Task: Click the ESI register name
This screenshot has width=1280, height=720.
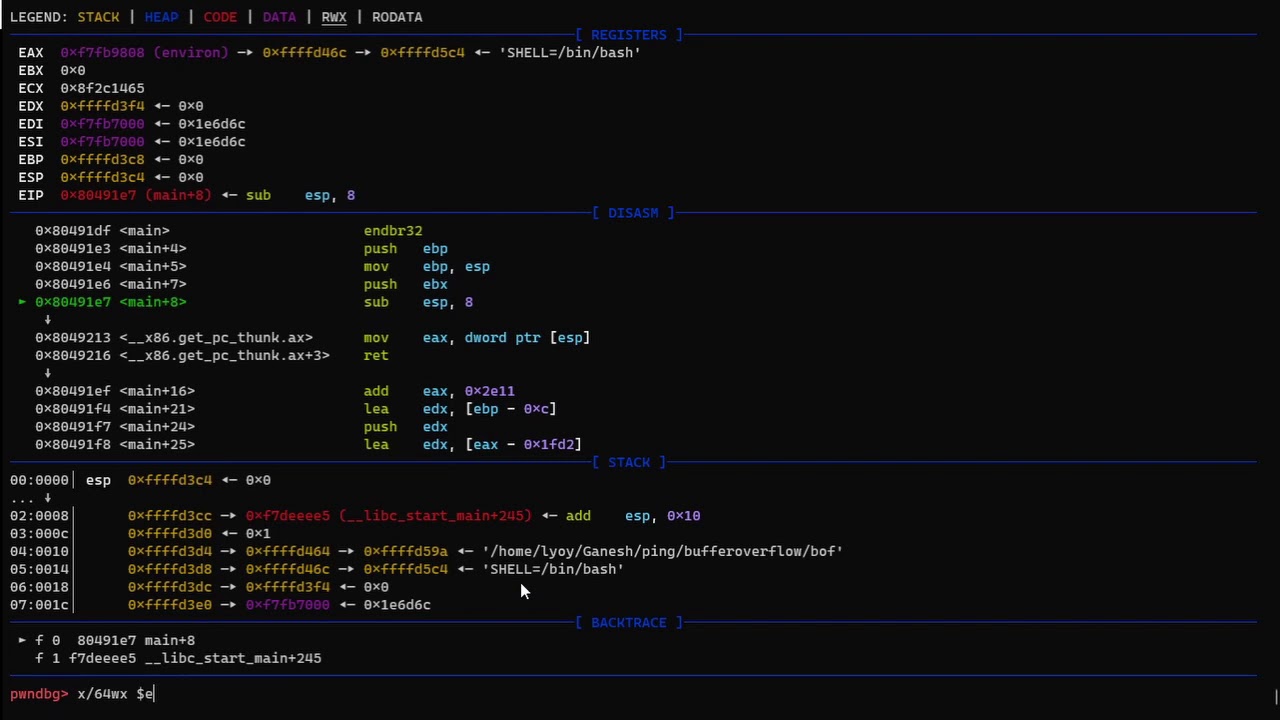Action: click(31, 142)
